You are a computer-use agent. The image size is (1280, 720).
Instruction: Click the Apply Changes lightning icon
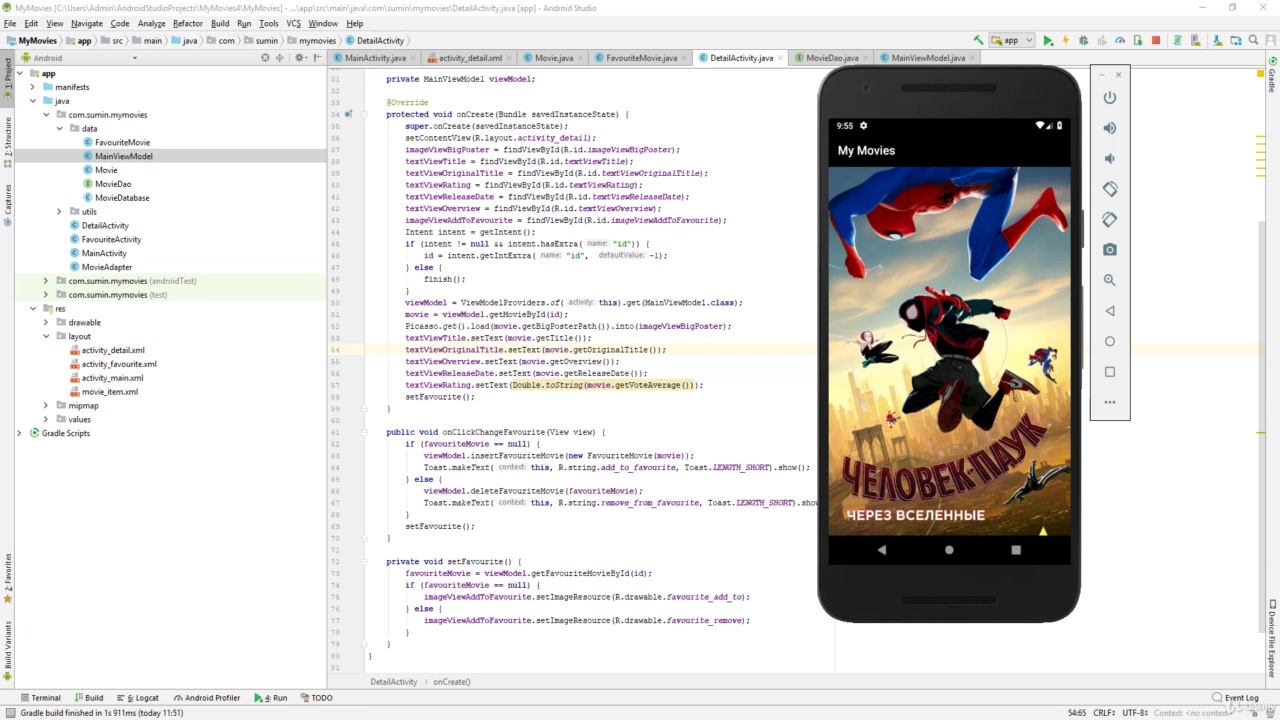(1065, 41)
